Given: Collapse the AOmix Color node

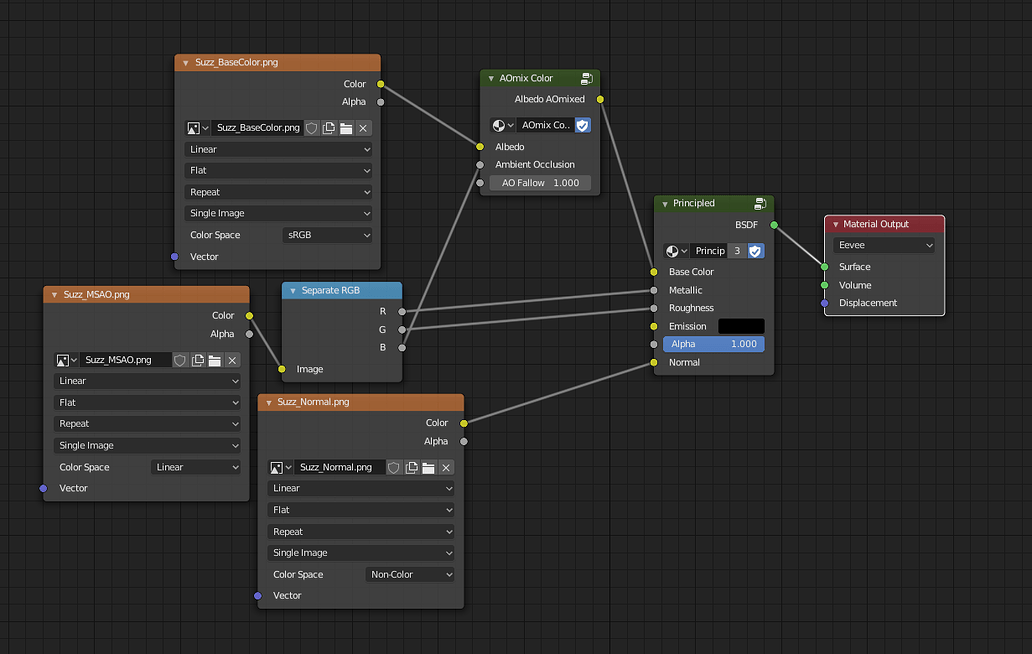Looking at the screenshot, I should [x=491, y=78].
